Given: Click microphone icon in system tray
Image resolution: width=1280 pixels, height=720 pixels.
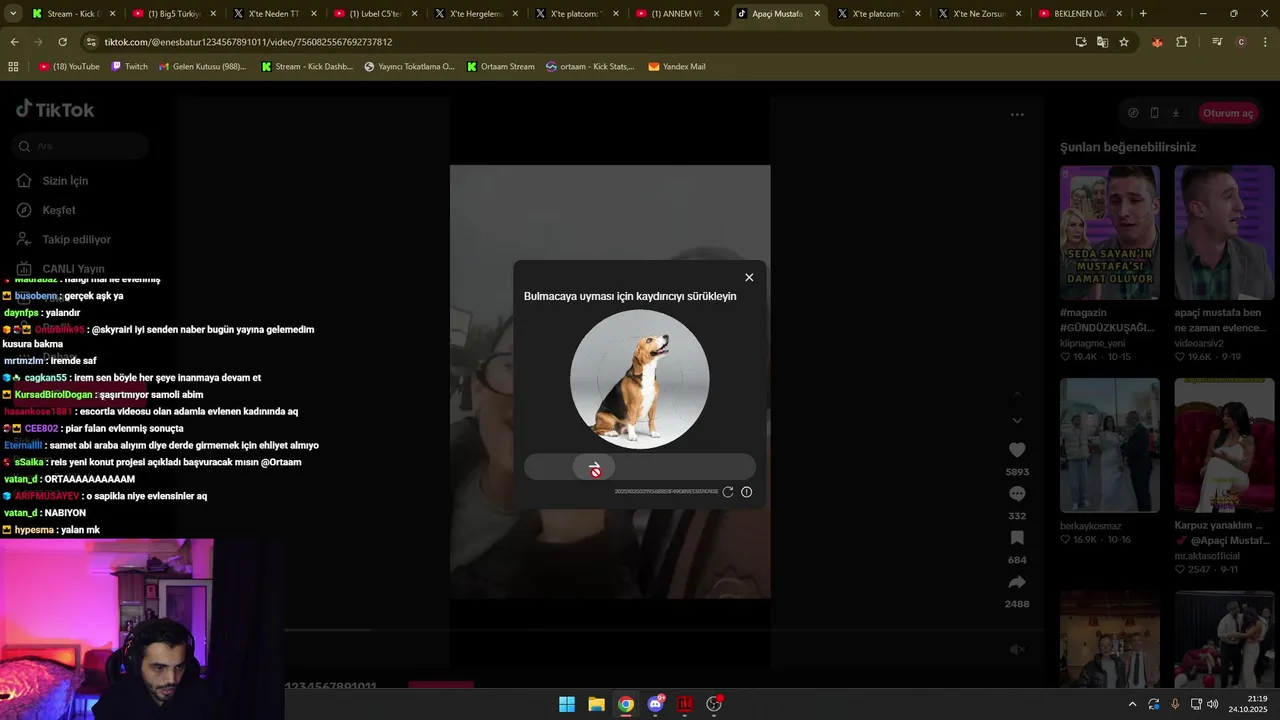Looking at the screenshot, I should click(1175, 704).
